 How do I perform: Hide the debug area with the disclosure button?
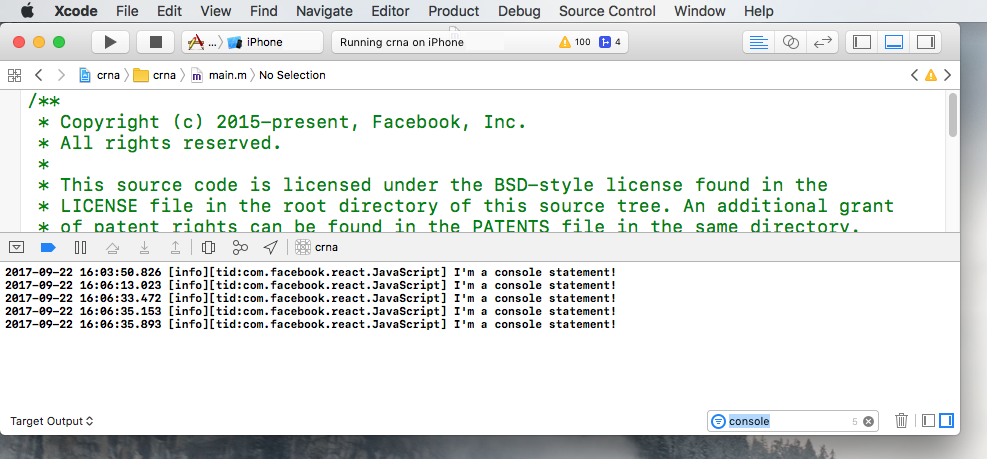[x=17, y=247]
